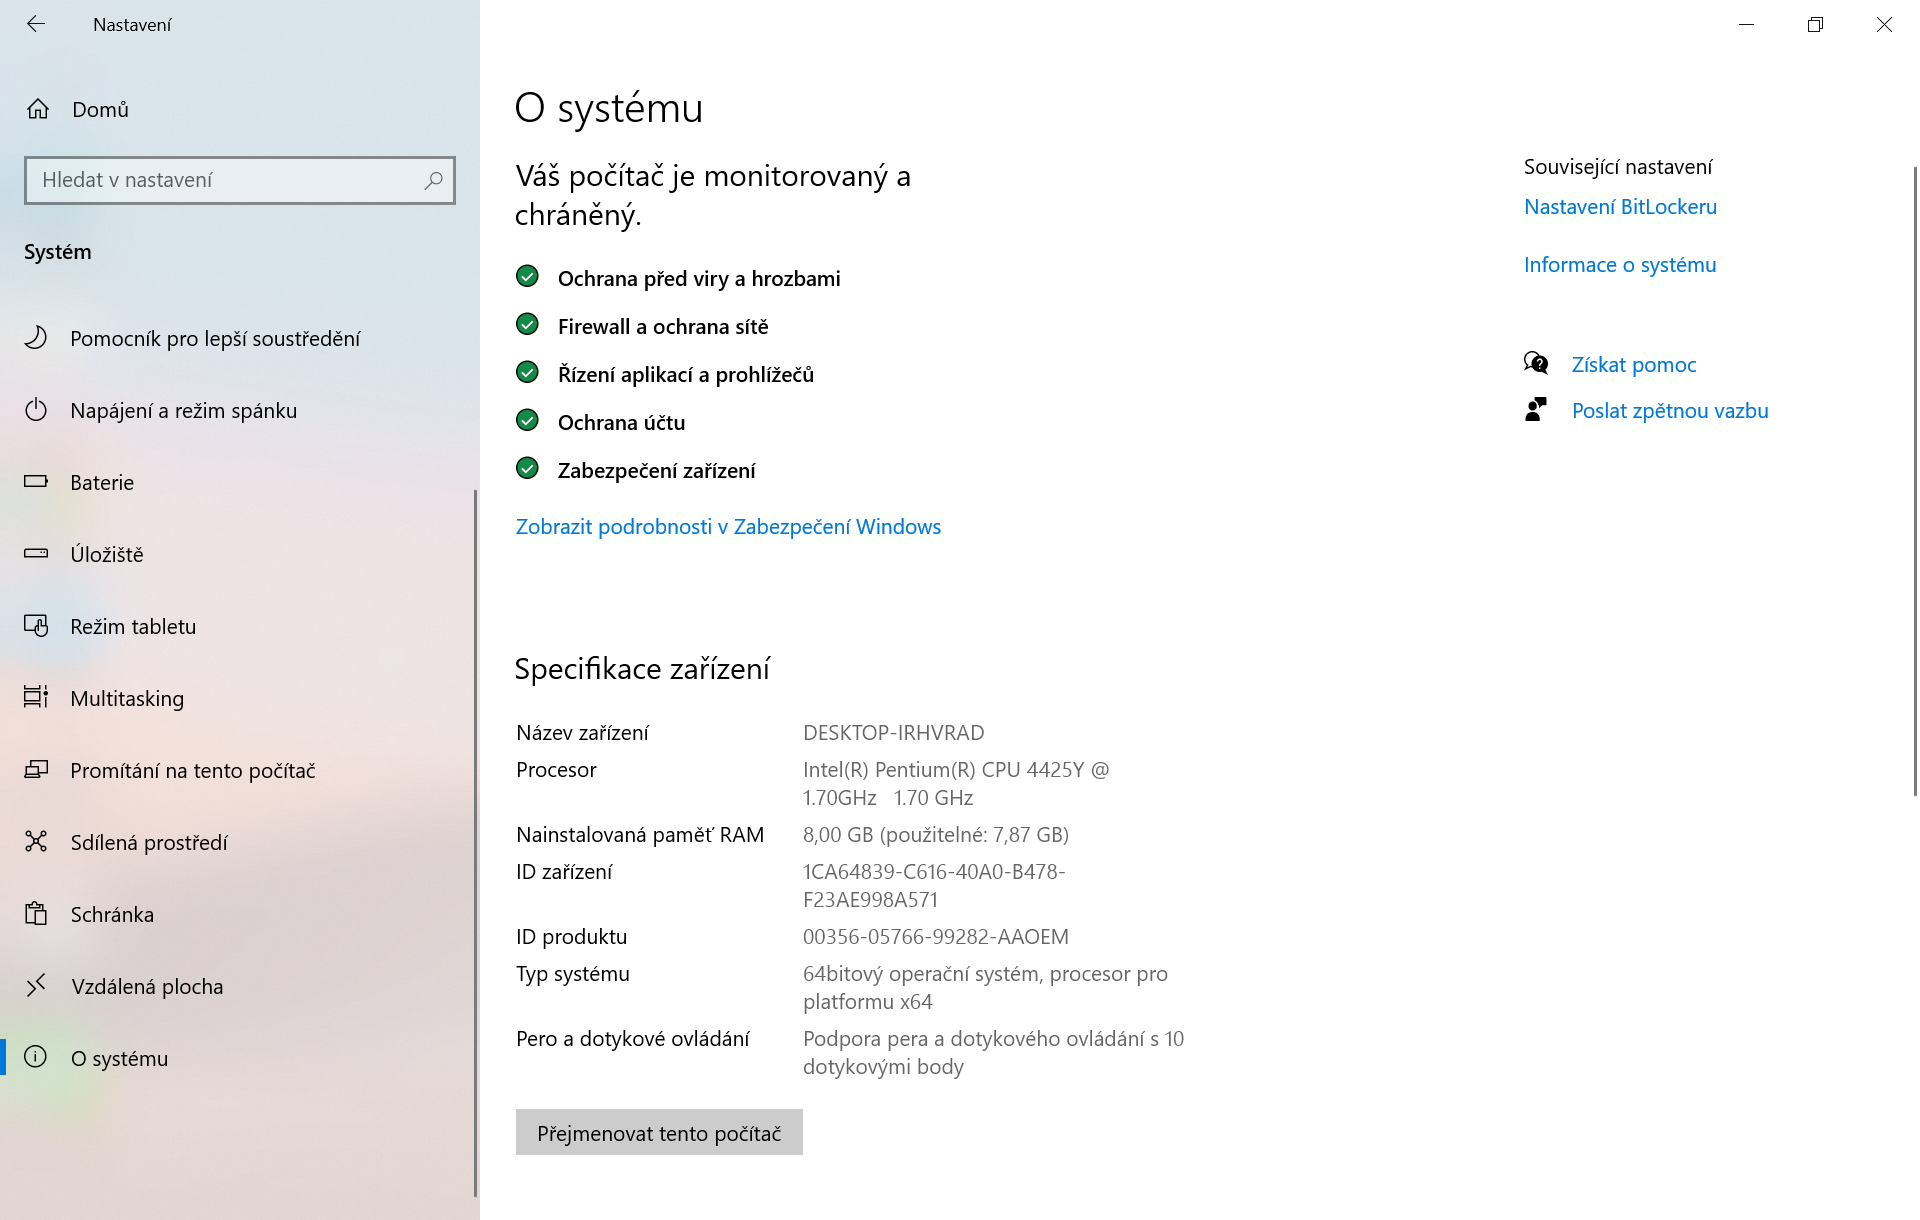Click the Přejmenovat tento počítač button

click(x=658, y=1132)
